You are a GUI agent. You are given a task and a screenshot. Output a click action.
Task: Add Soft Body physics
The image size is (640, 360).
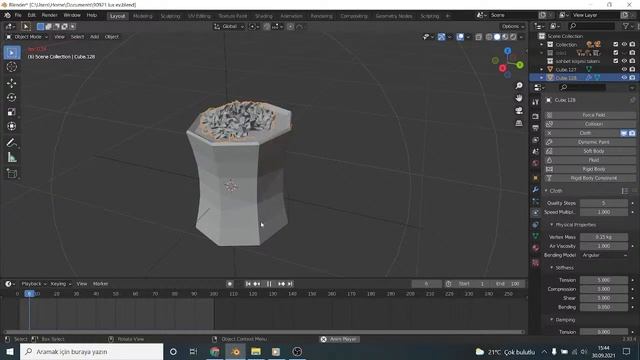pos(590,151)
